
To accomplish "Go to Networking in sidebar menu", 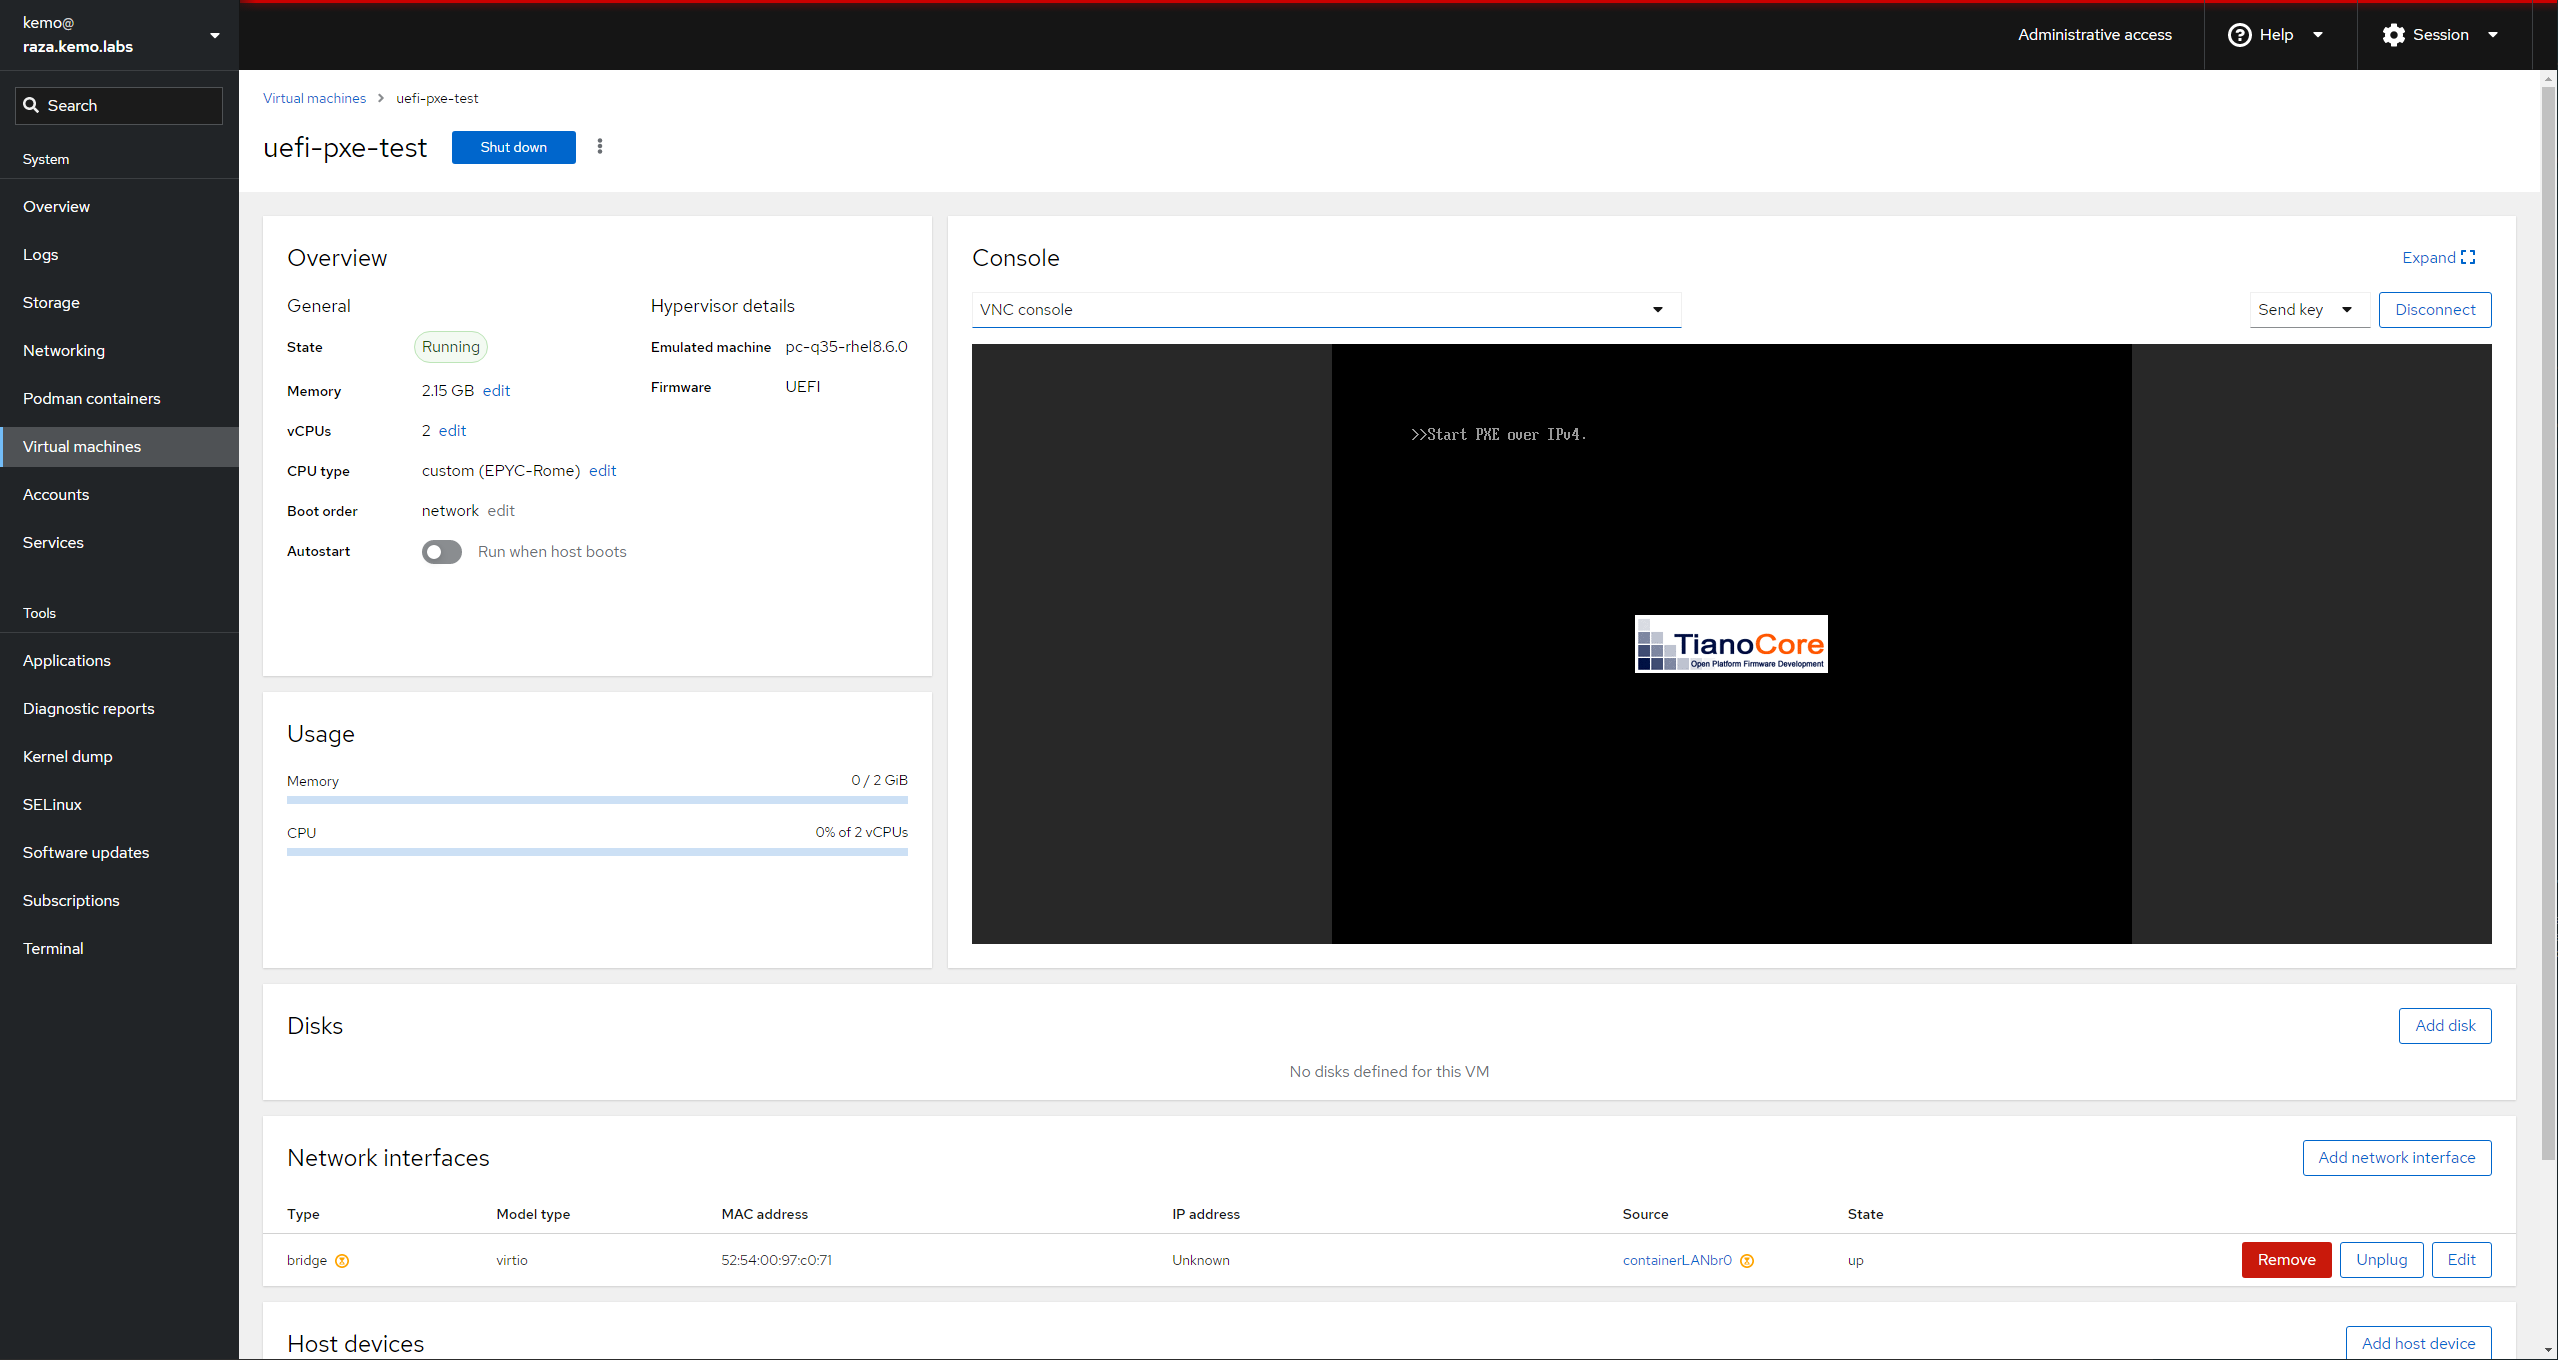I will [x=63, y=350].
